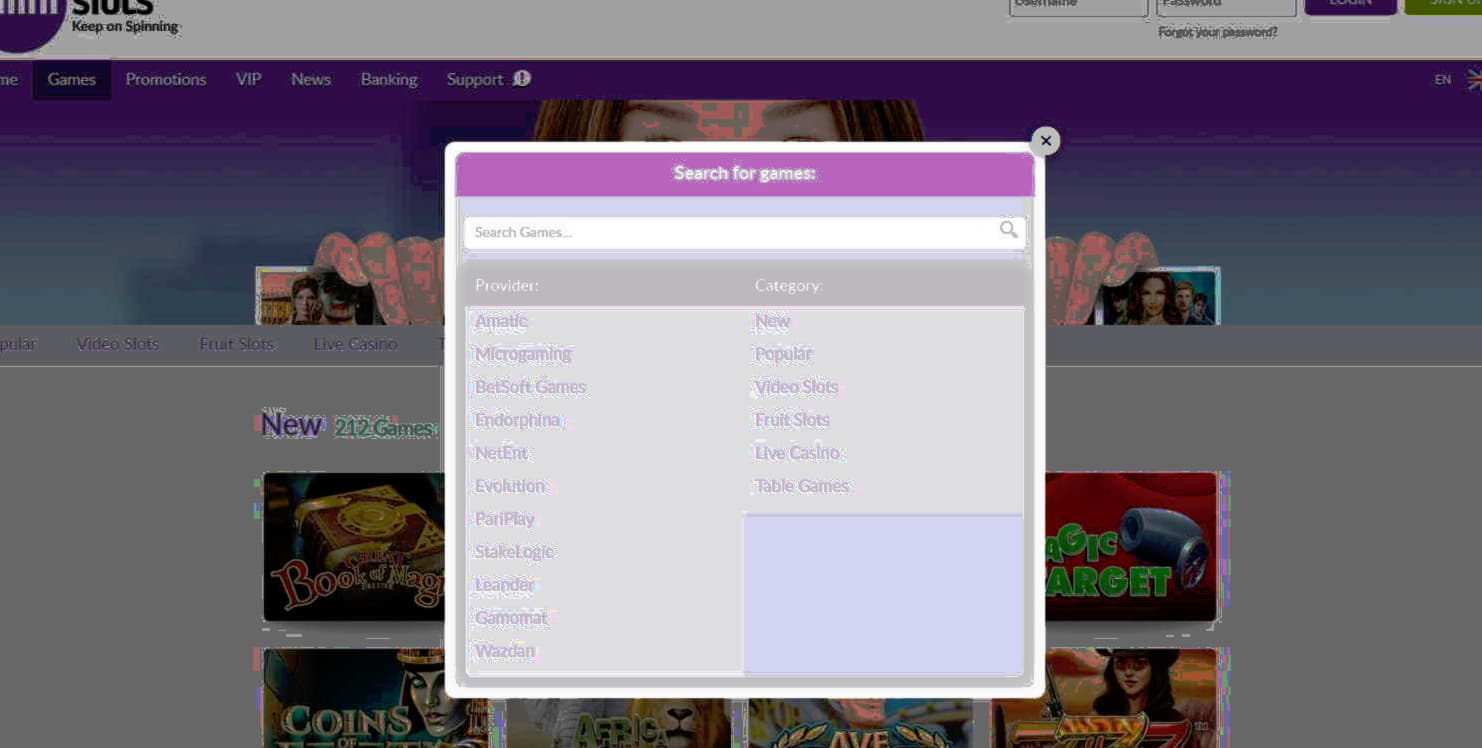
Task: Open the VIP menu item
Action: pos(248,80)
